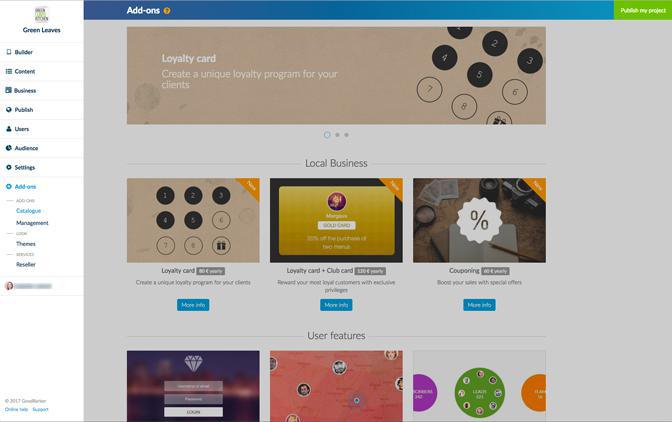Click the Settings gear icon
The height and width of the screenshot is (422, 672).
click(9, 167)
